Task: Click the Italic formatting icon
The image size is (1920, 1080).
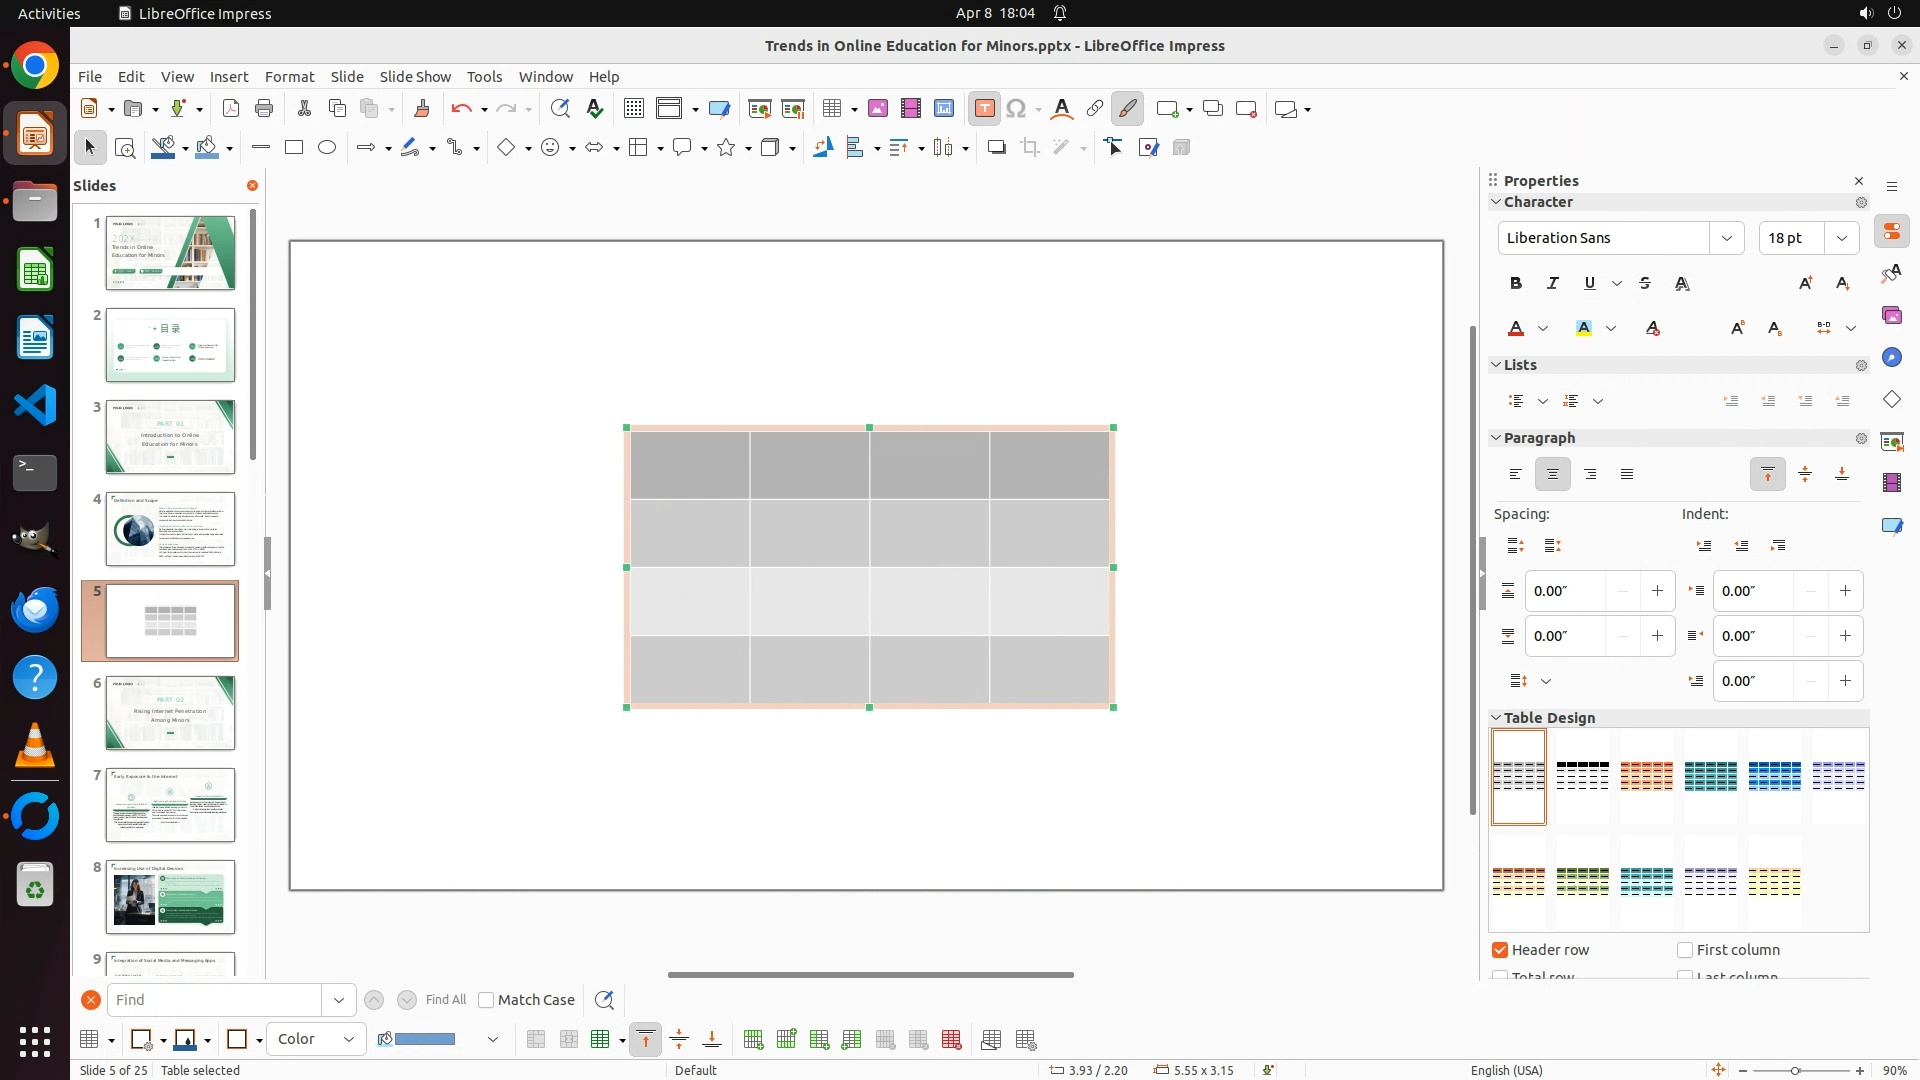Action: [1553, 283]
